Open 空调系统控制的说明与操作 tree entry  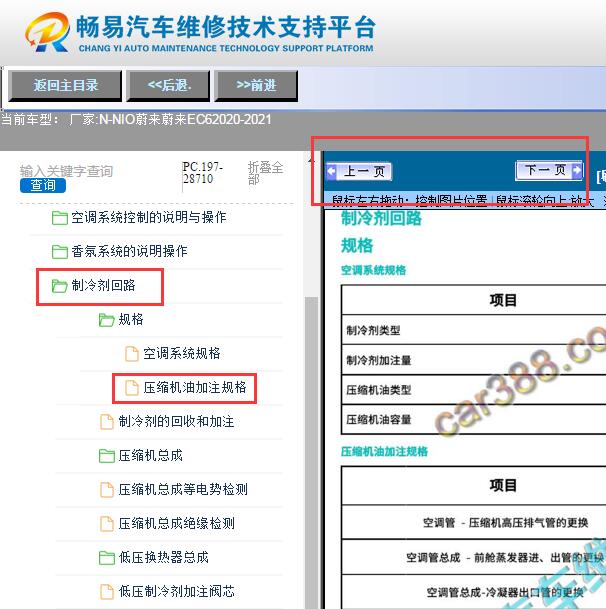click(x=148, y=218)
